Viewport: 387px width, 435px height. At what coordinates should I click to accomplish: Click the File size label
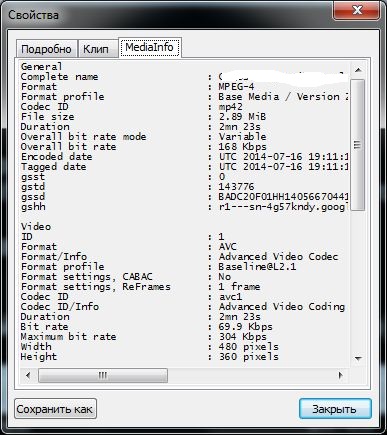[x=47, y=117]
